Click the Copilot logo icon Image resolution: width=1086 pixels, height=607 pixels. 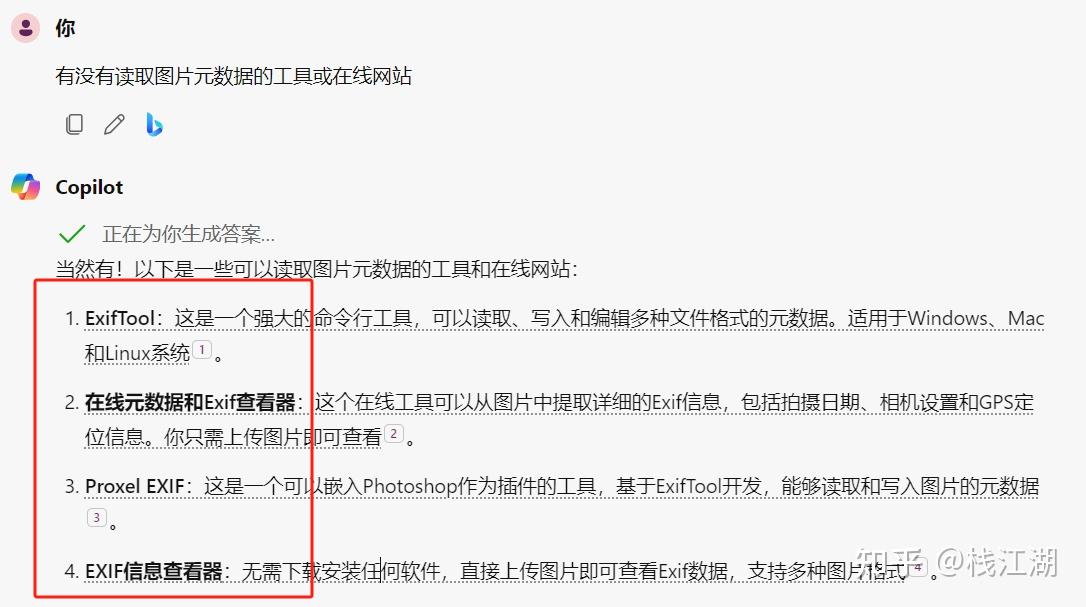pos(26,186)
